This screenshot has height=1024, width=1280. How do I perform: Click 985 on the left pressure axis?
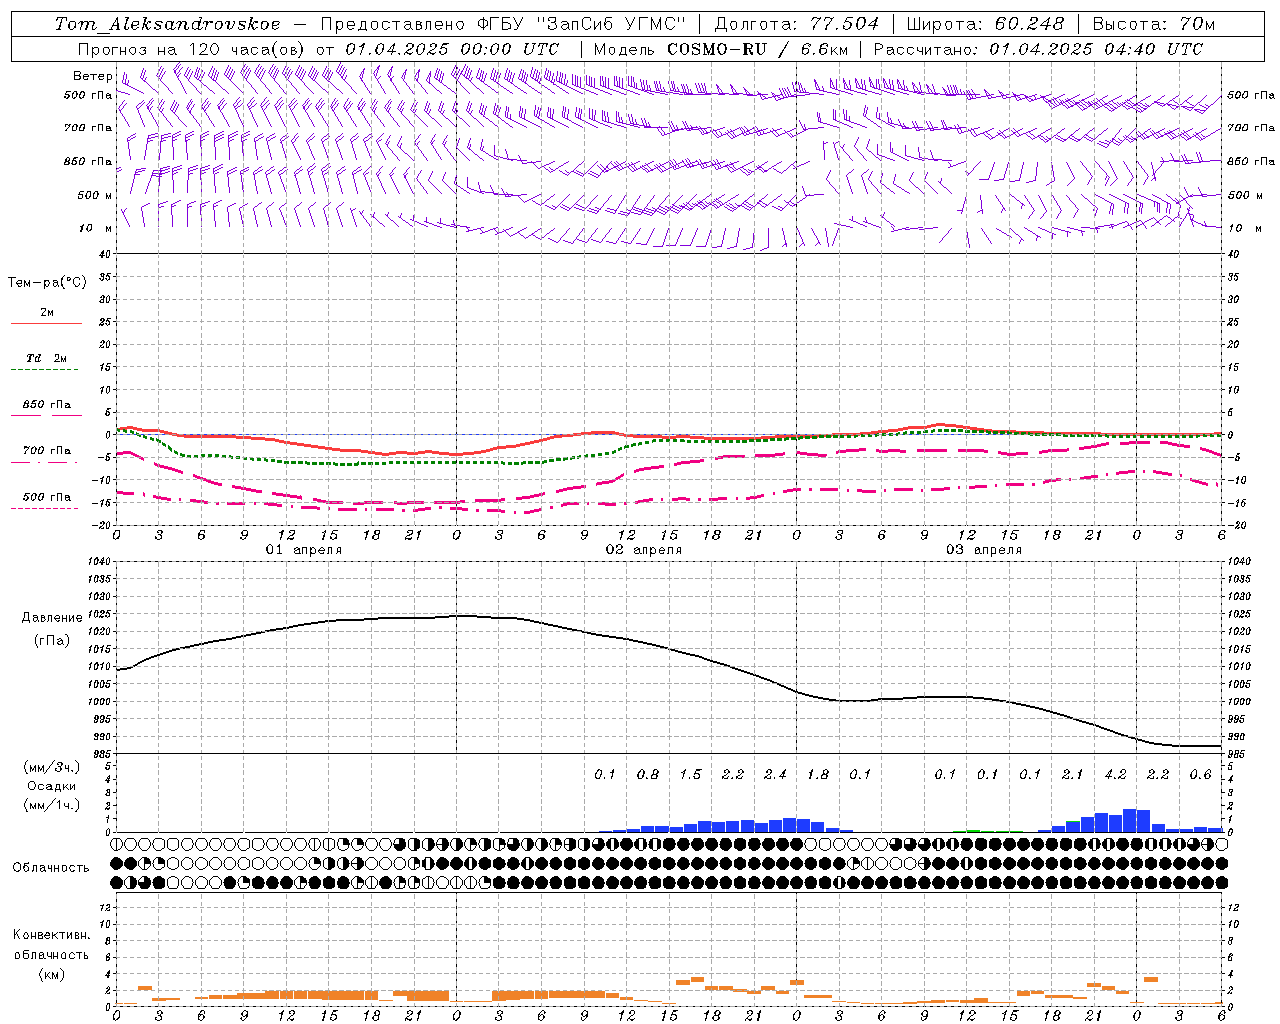point(100,754)
